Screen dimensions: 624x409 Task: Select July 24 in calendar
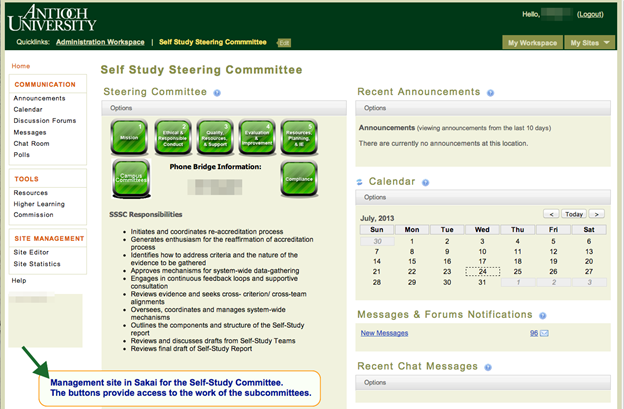[482, 272]
